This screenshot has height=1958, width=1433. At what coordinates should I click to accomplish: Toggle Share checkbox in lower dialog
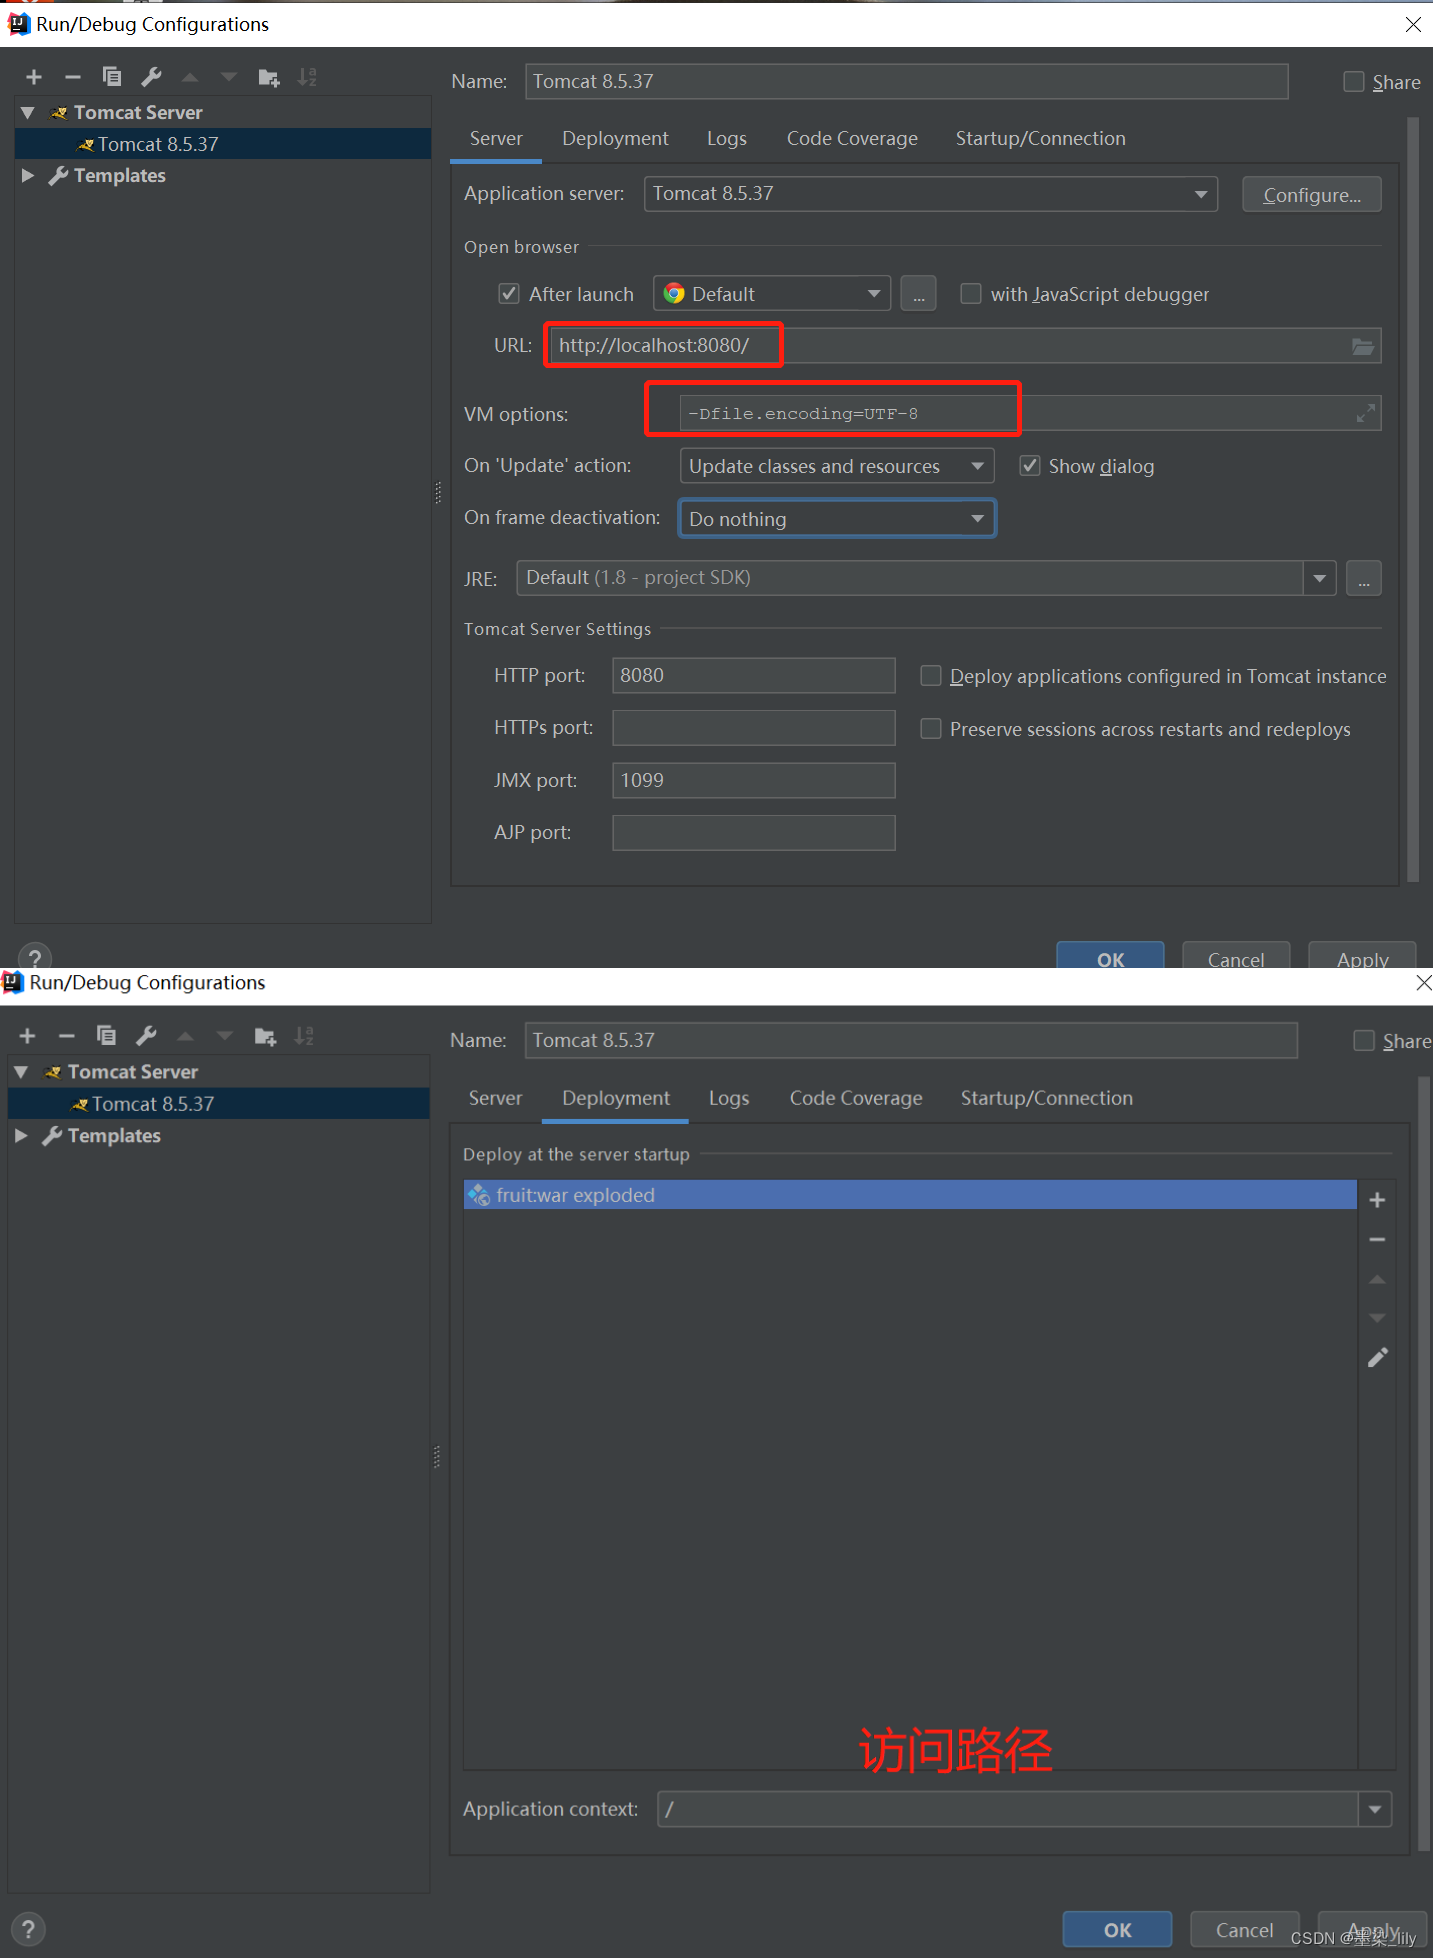pyautogui.click(x=1364, y=1041)
